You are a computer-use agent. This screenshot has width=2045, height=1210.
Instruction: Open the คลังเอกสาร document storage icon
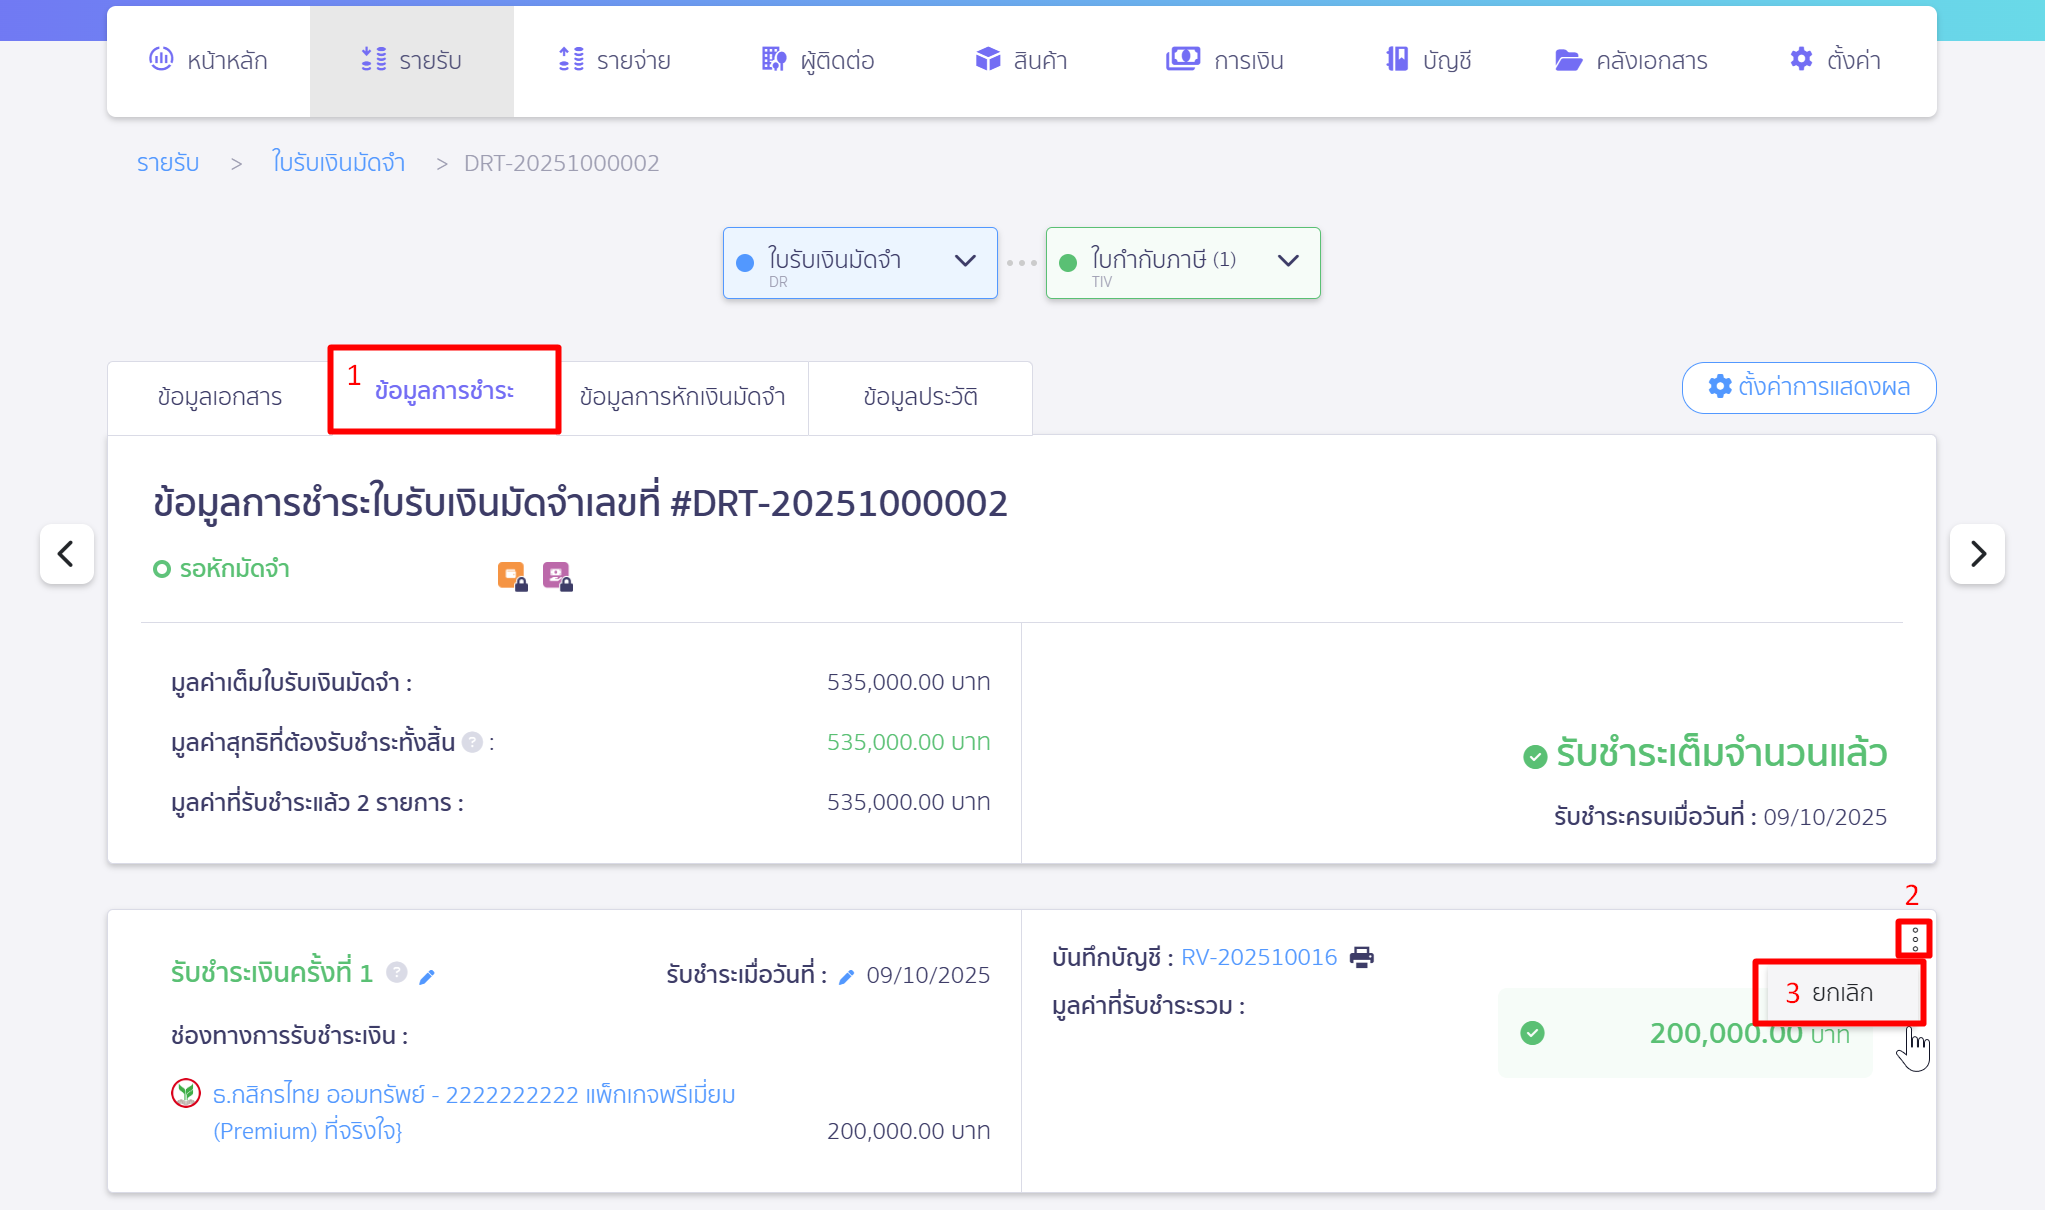click(x=1568, y=59)
